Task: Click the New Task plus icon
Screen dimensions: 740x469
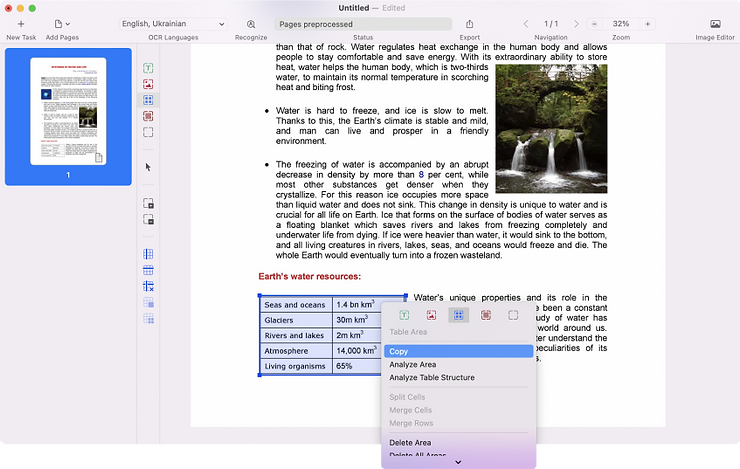Action: coord(21,24)
